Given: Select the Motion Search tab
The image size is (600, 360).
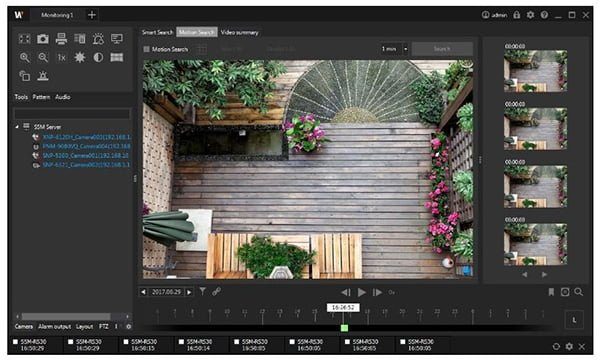Looking at the screenshot, I should click(x=197, y=32).
